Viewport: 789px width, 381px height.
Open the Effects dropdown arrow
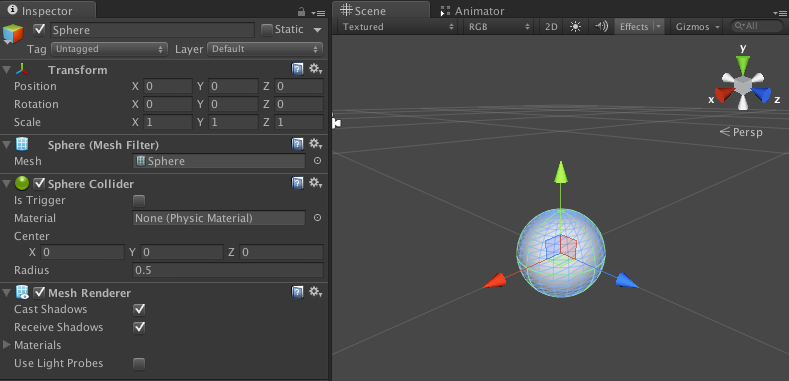point(659,27)
